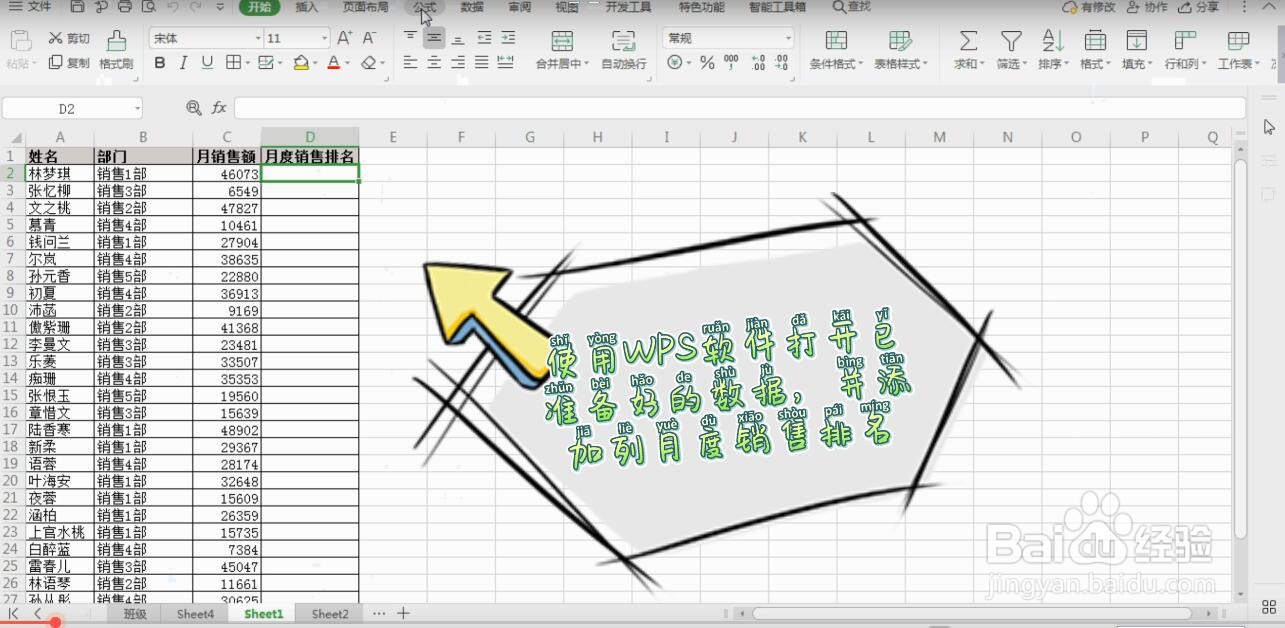Image resolution: width=1285 pixels, height=628 pixels.
Task: Switch to the Page Layout (页面布局) tab
Action: (366, 7)
